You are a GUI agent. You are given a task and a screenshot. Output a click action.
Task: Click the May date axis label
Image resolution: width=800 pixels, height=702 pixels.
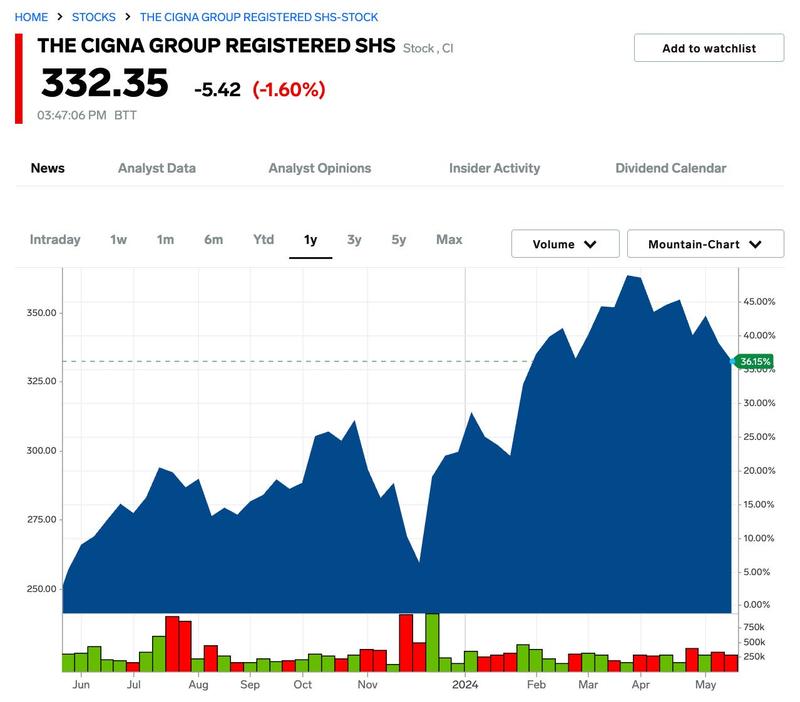tap(706, 685)
